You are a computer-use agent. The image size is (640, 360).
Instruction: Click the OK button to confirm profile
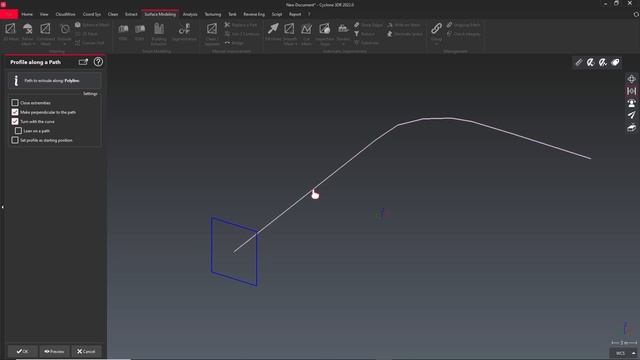point(22,351)
